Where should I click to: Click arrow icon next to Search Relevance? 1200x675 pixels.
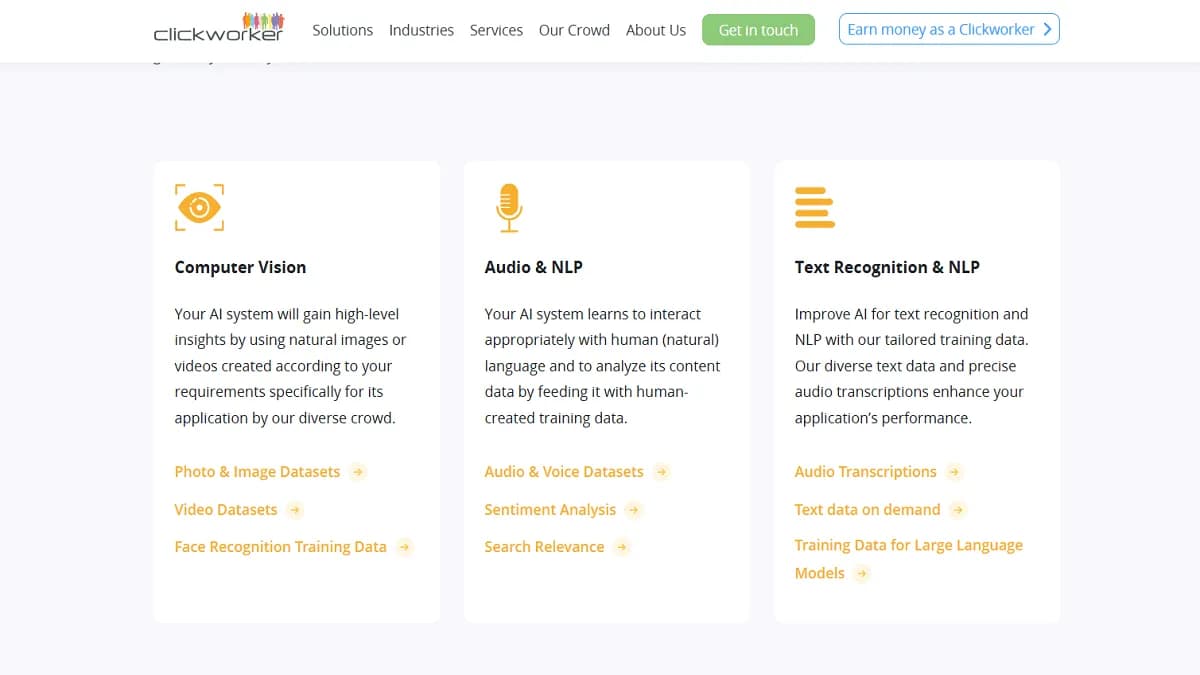(x=622, y=547)
